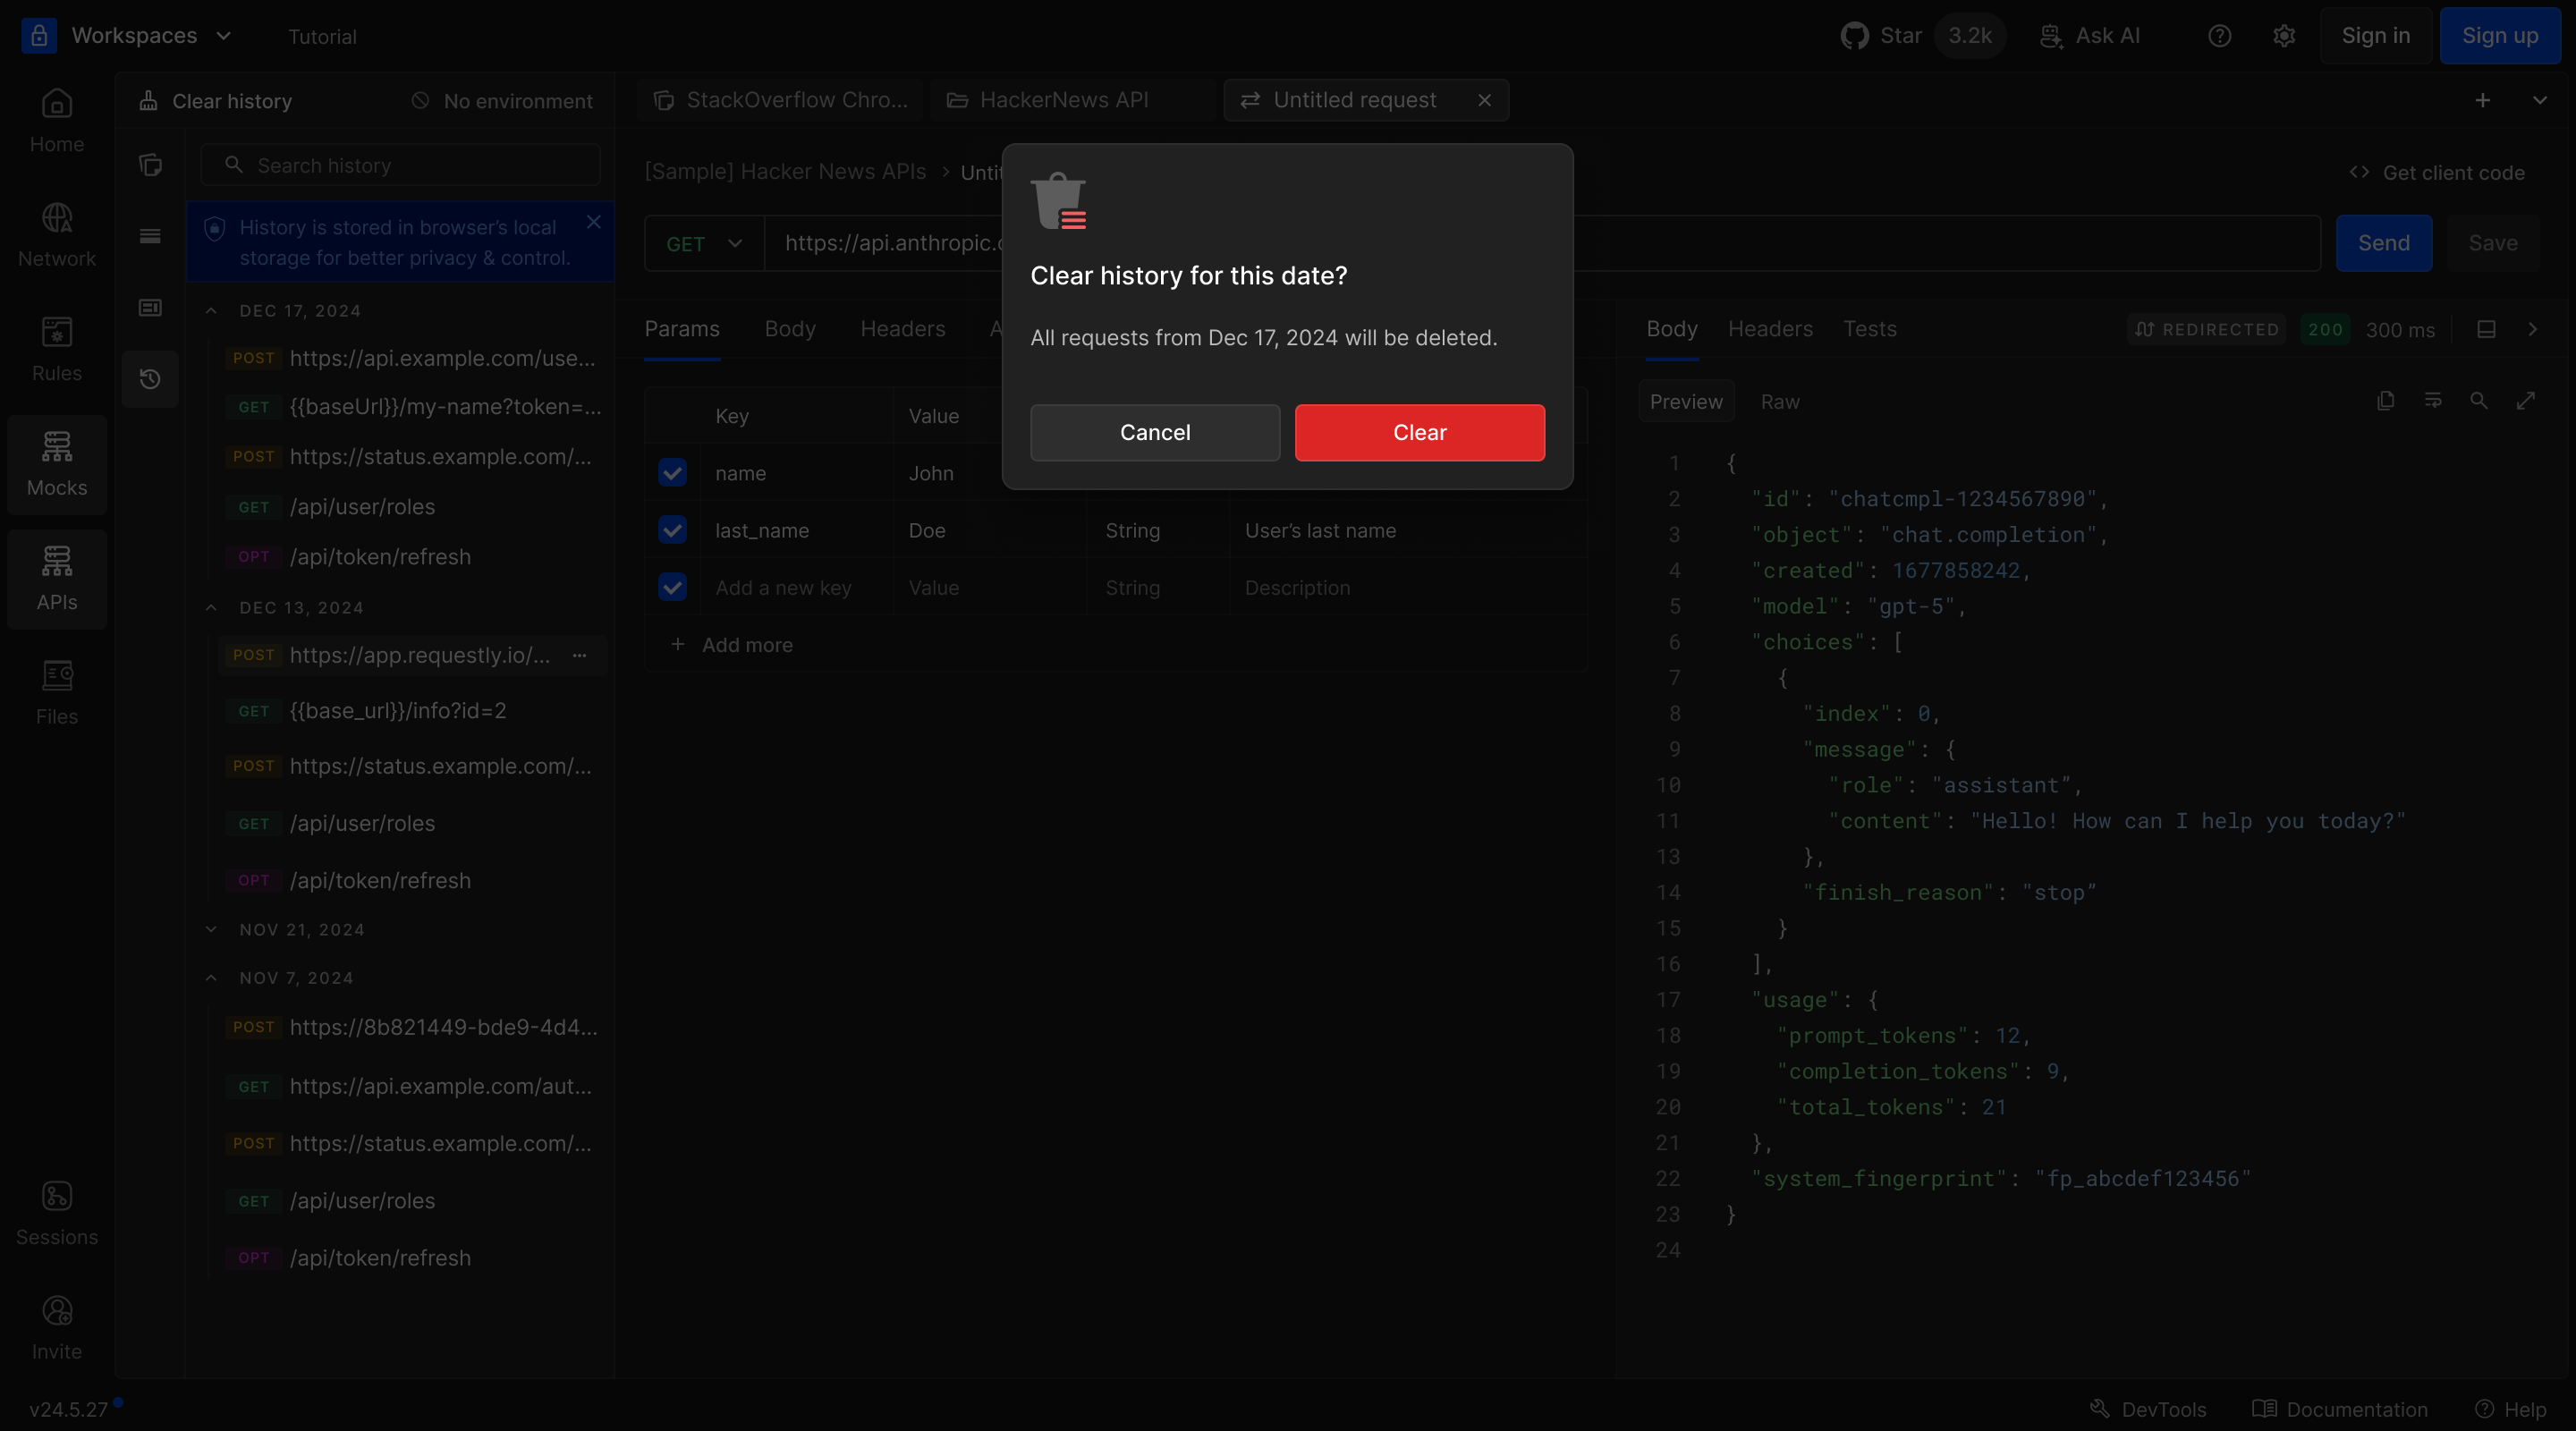Collapse the Dec 13, 2024 group
The height and width of the screenshot is (1431, 2576).
(211, 608)
